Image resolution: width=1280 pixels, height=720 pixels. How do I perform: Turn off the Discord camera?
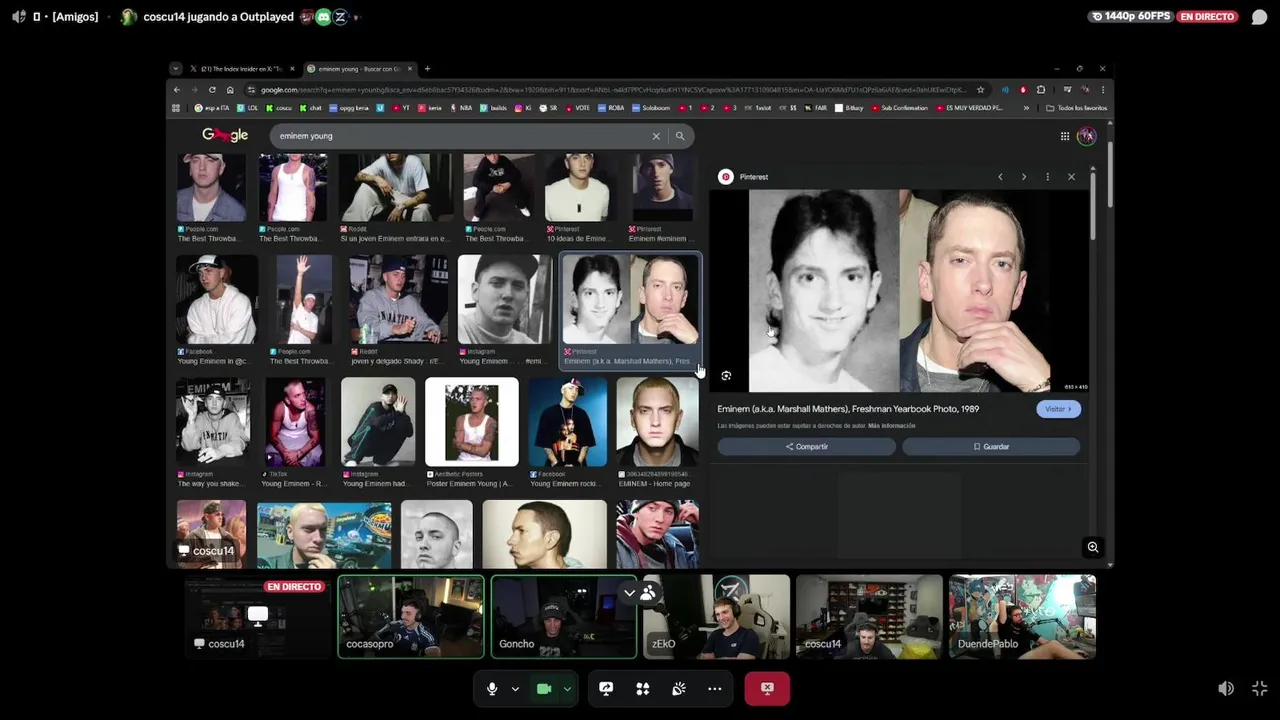pyautogui.click(x=544, y=688)
